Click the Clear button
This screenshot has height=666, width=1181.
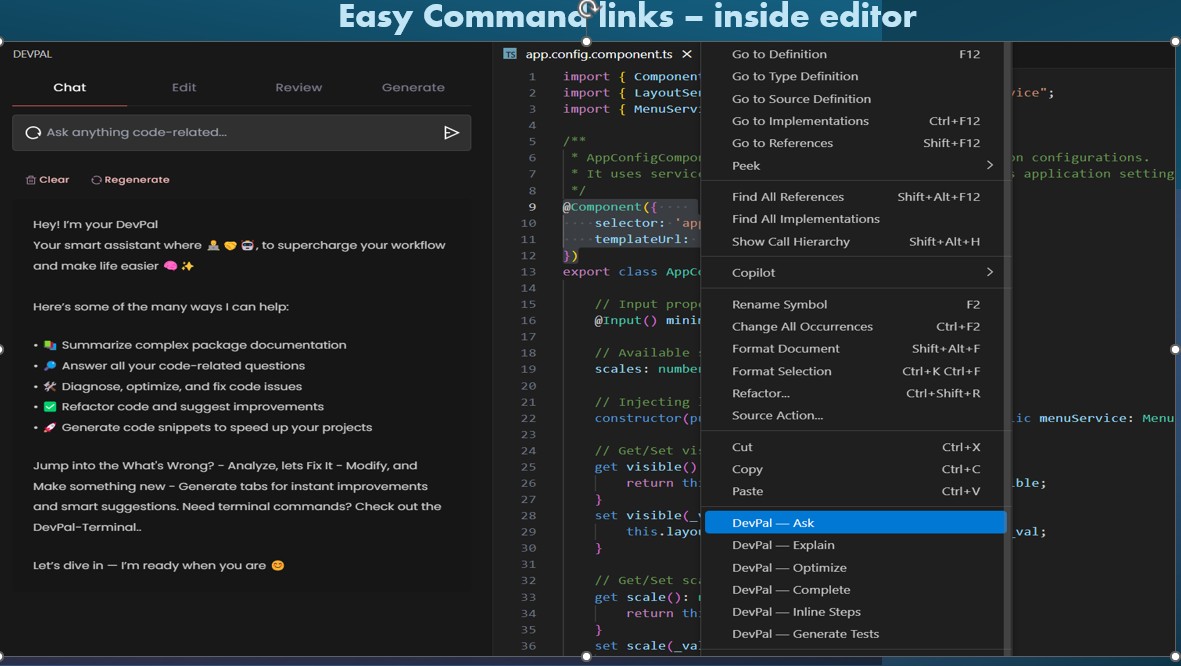tap(47, 180)
